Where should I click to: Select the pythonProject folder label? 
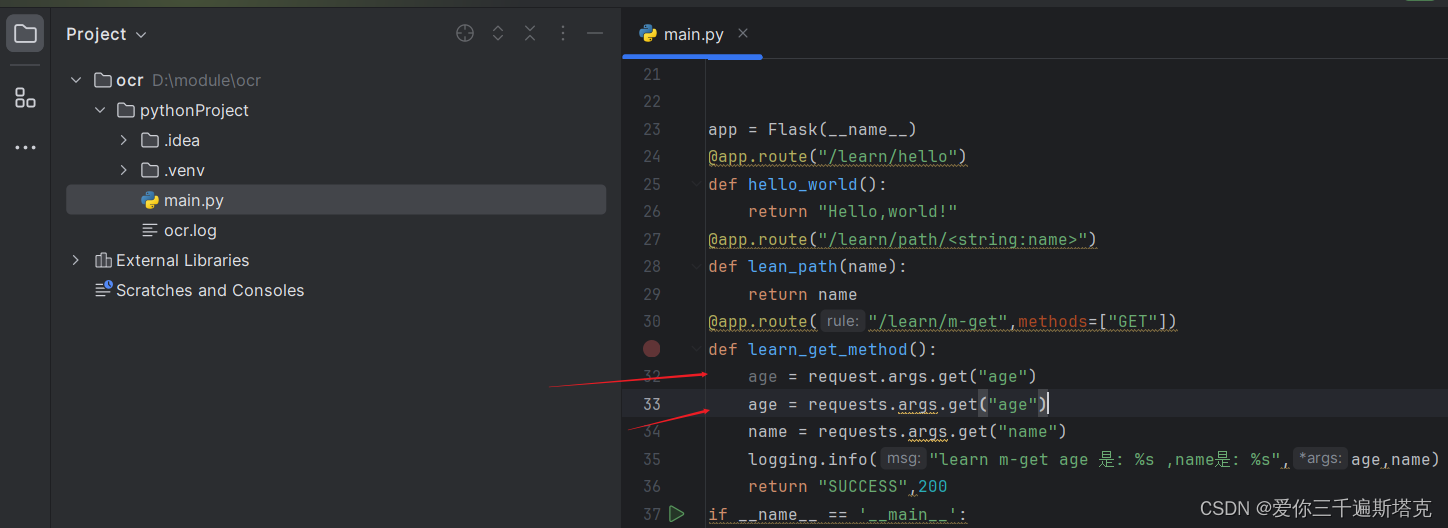click(x=194, y=110)
